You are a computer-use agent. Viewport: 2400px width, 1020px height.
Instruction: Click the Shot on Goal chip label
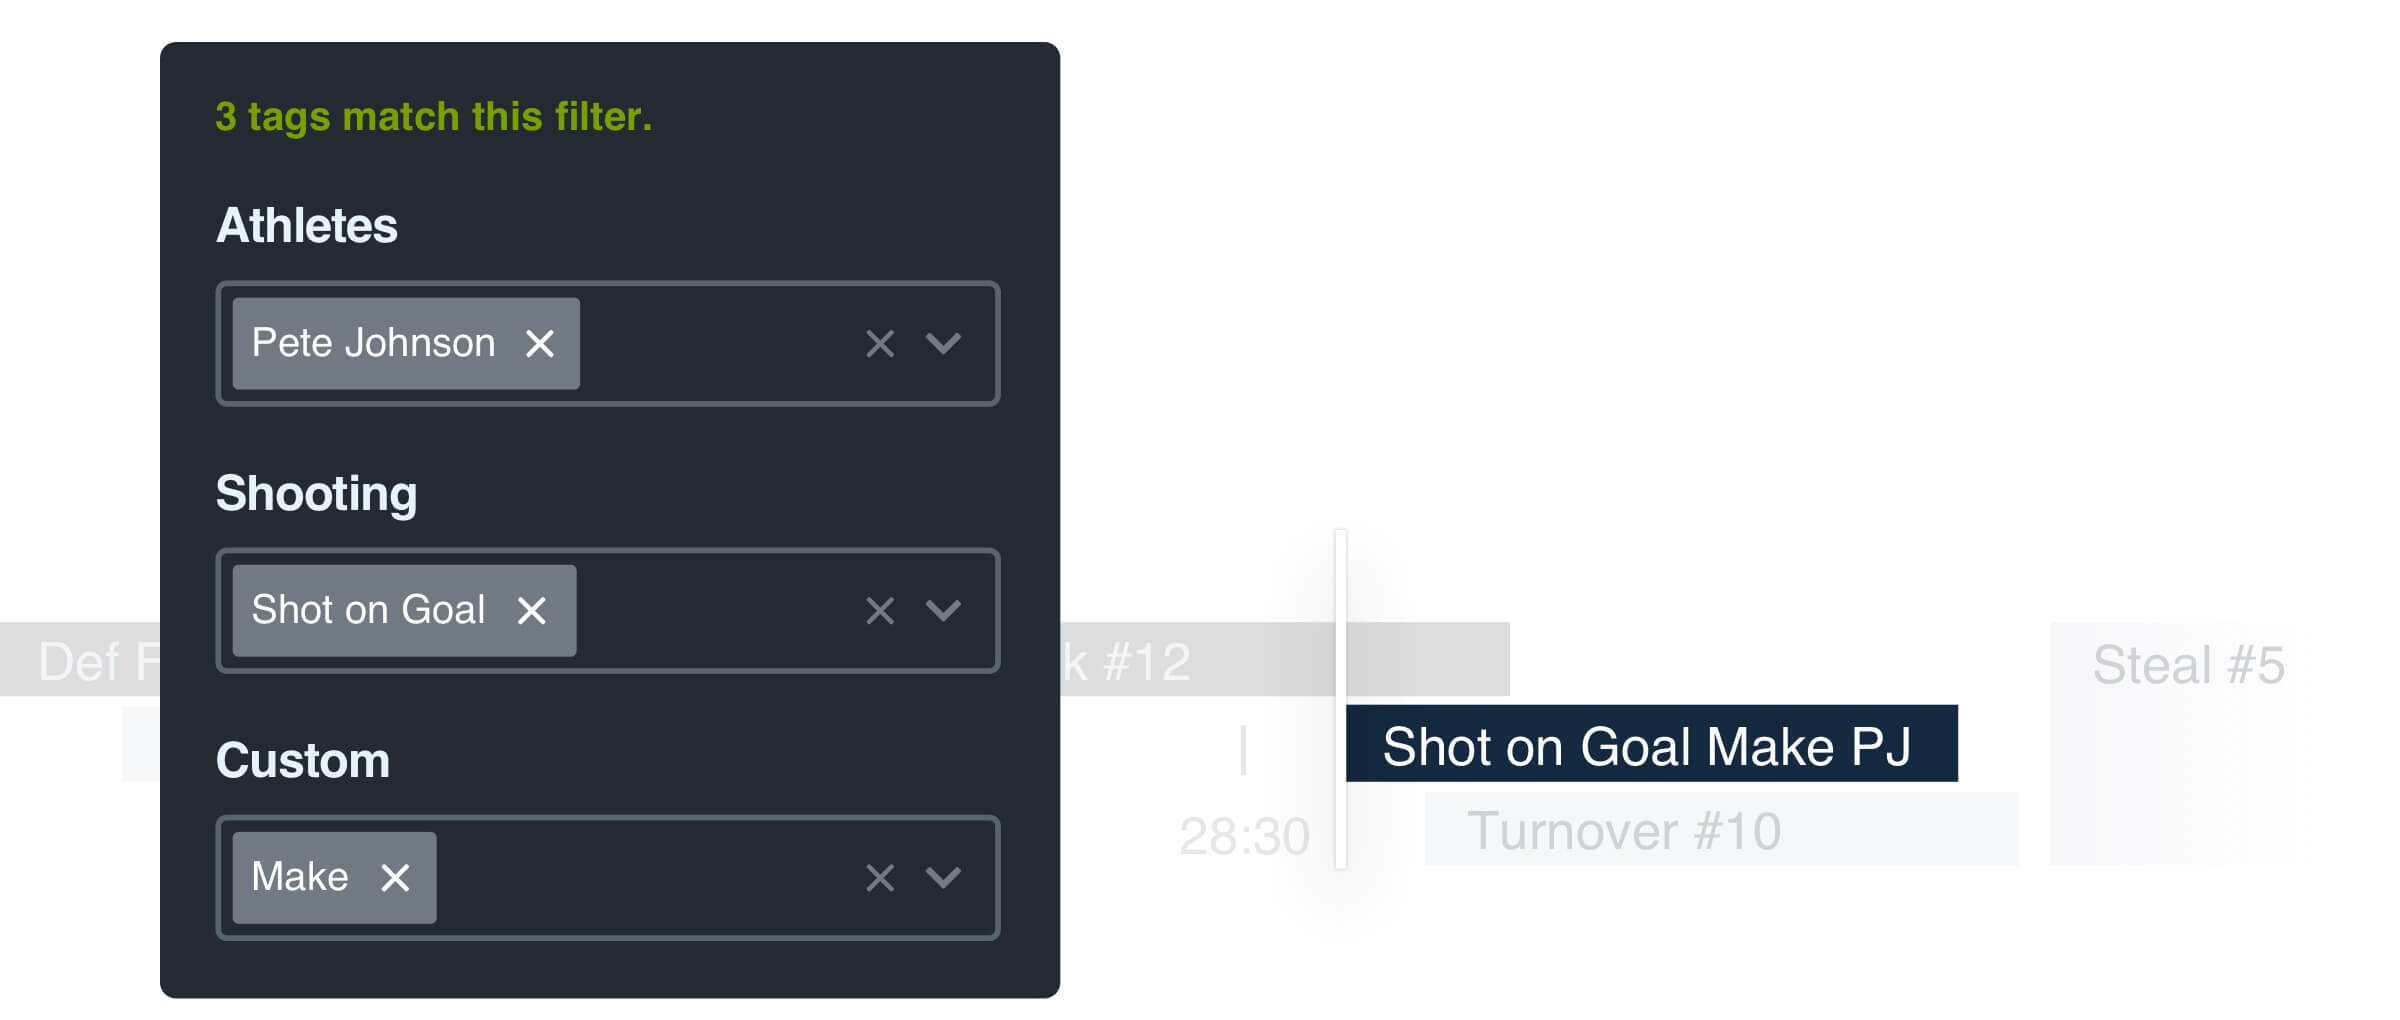pos(368,610)
